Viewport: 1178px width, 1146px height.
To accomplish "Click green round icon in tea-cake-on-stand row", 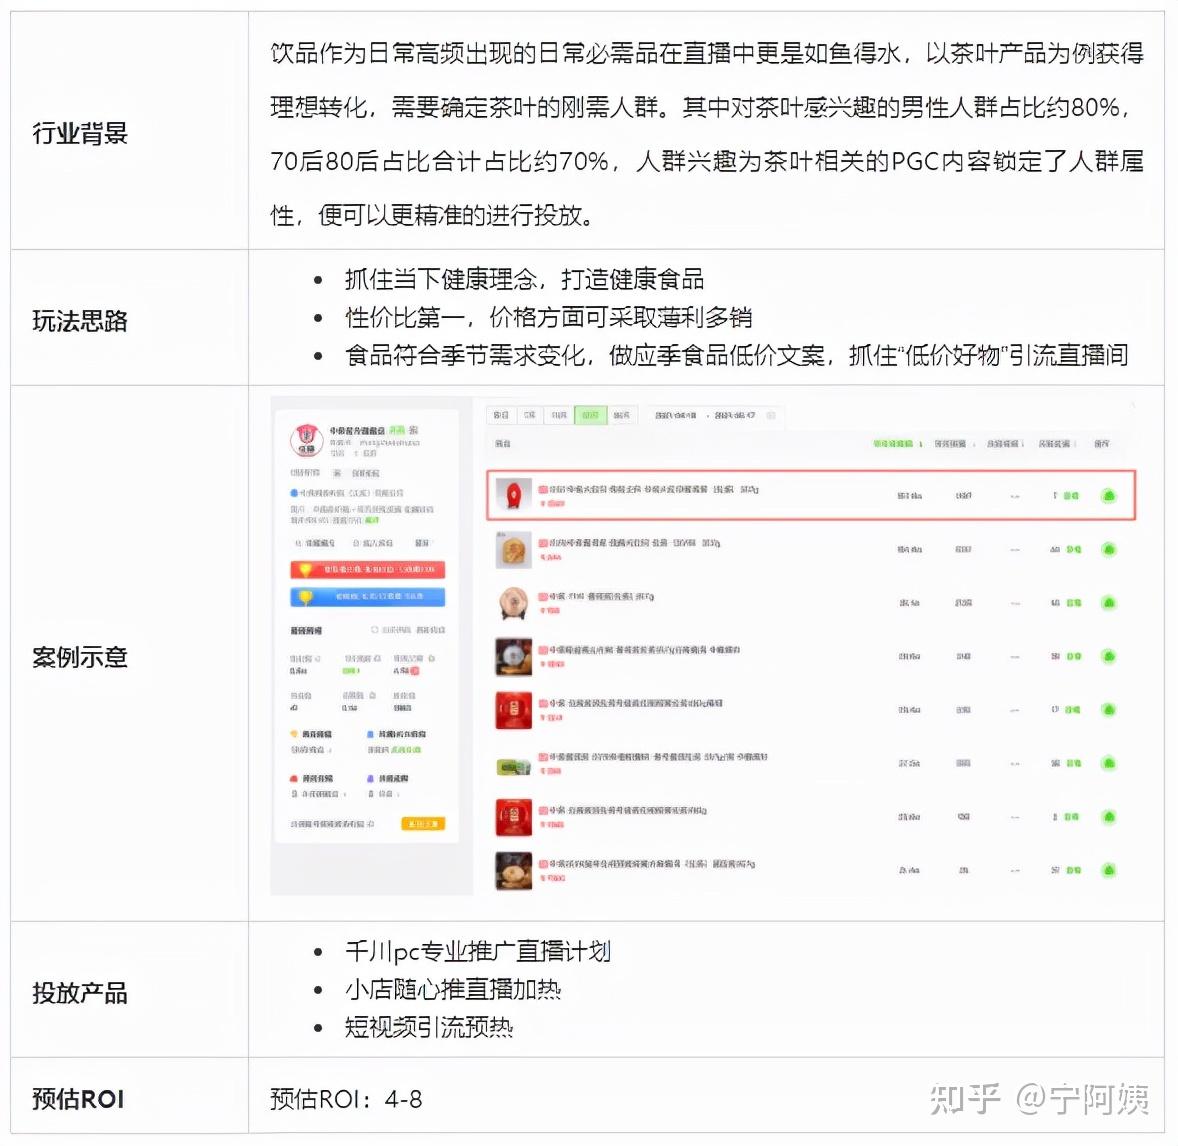I will point(1108,603).
